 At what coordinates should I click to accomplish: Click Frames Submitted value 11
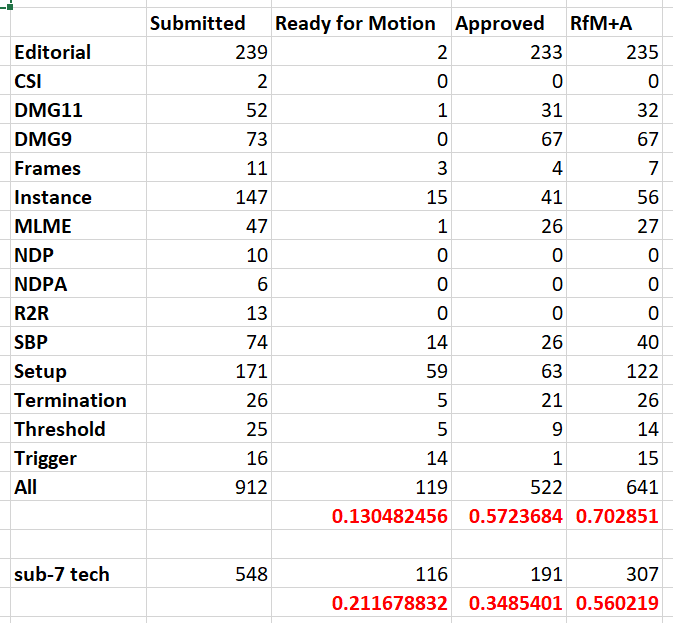(x=209, y=167)
